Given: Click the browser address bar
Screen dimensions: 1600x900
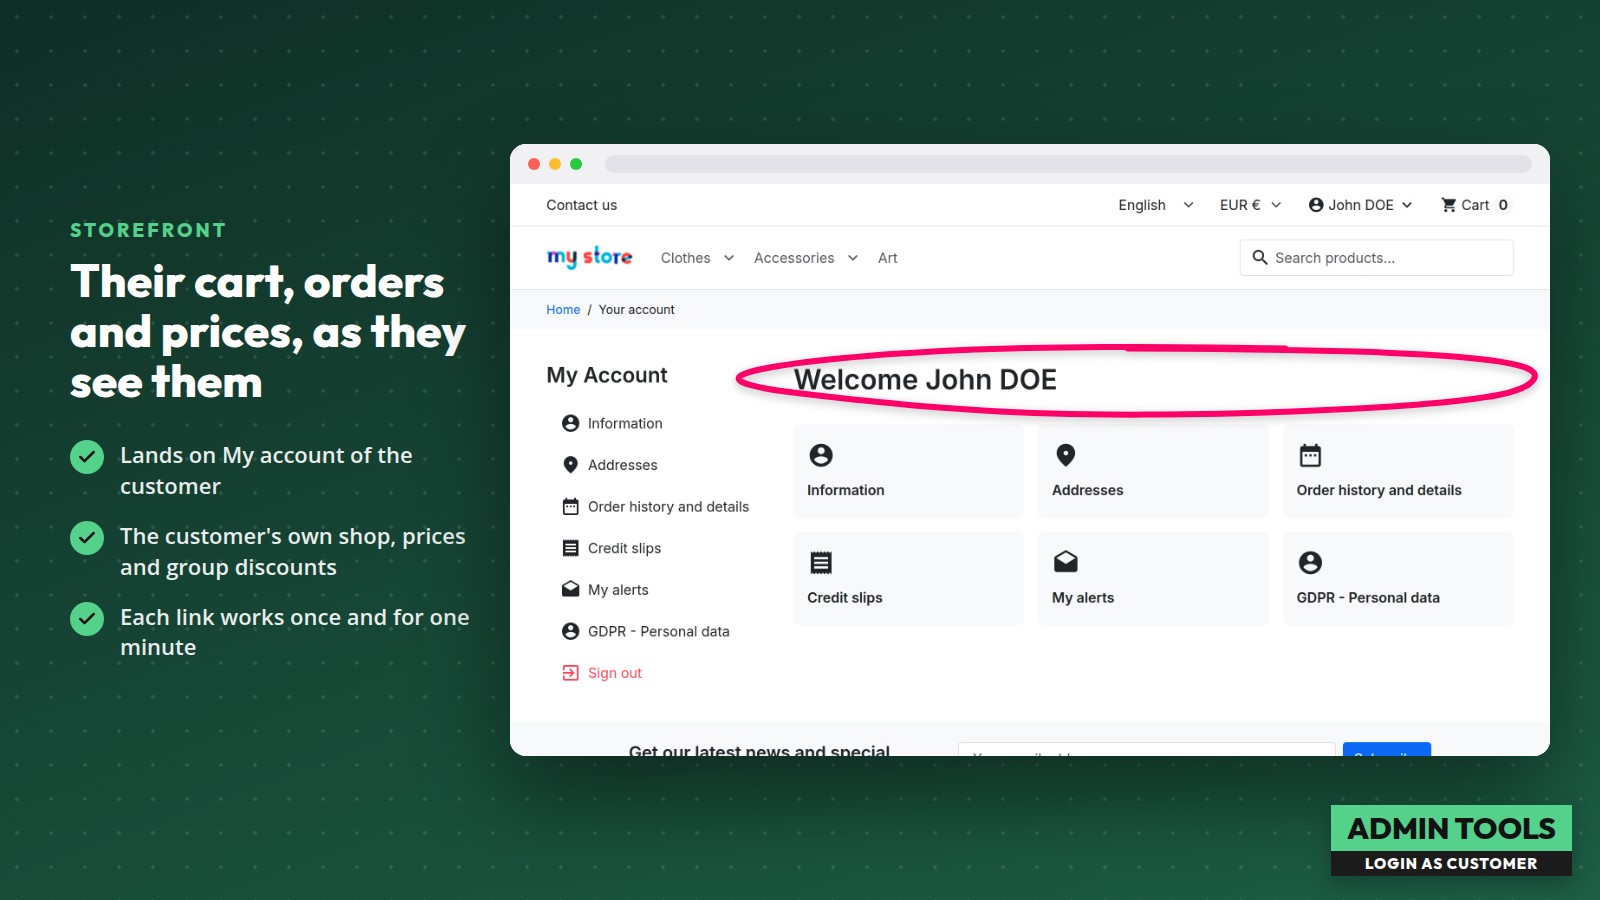Looking at the screenshot, I should (1068, 164).
